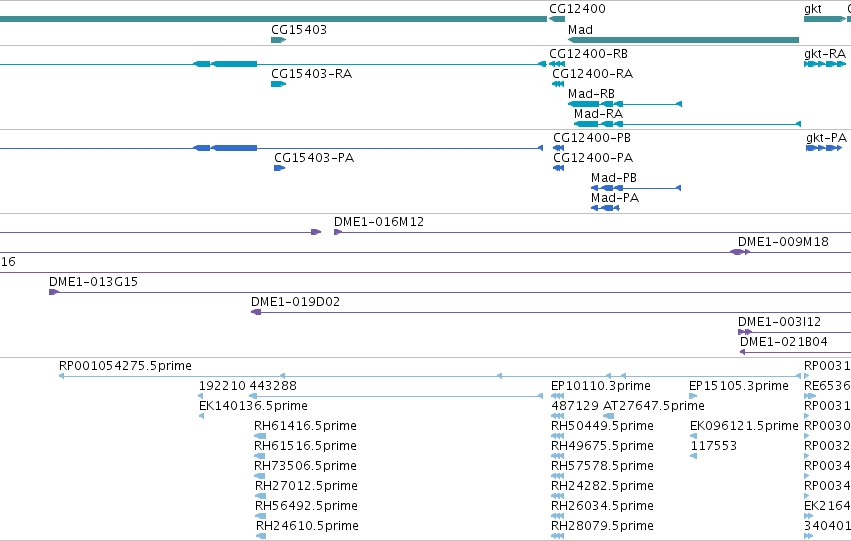Select the CG15403-PA protein arrow
The image size is (851, 541).
[x=280, y=168]
